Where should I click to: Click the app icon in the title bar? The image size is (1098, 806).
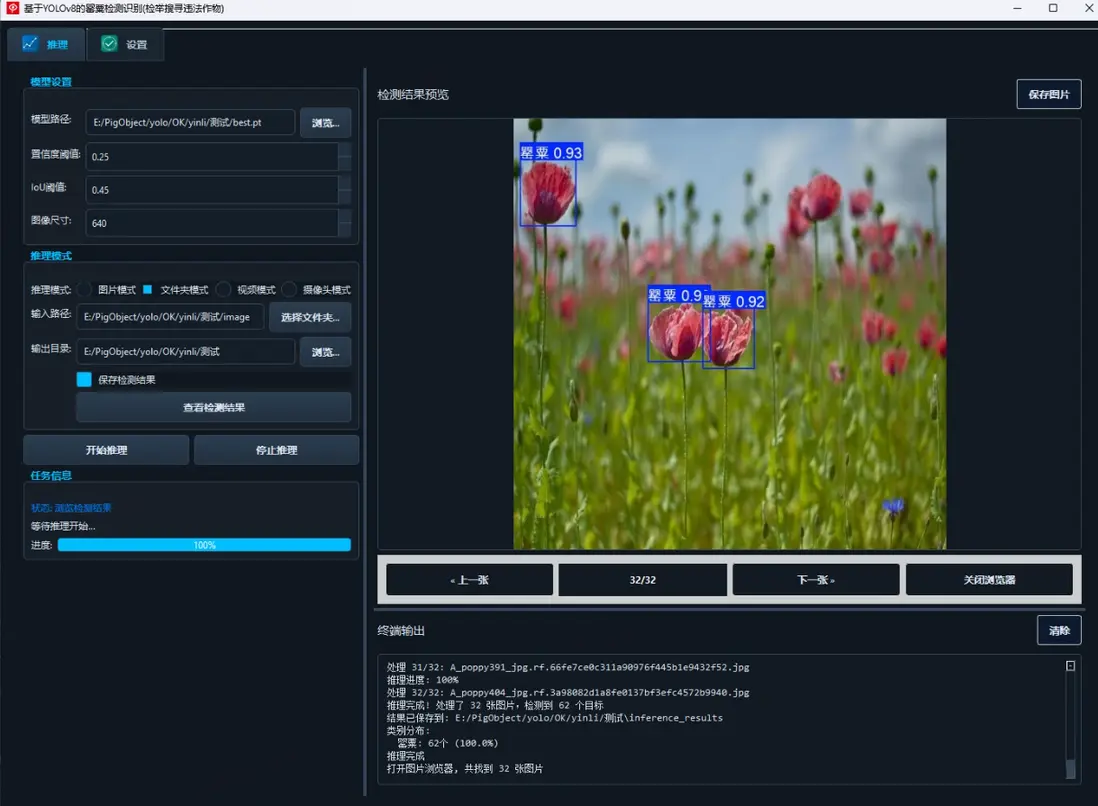point(12,8)
